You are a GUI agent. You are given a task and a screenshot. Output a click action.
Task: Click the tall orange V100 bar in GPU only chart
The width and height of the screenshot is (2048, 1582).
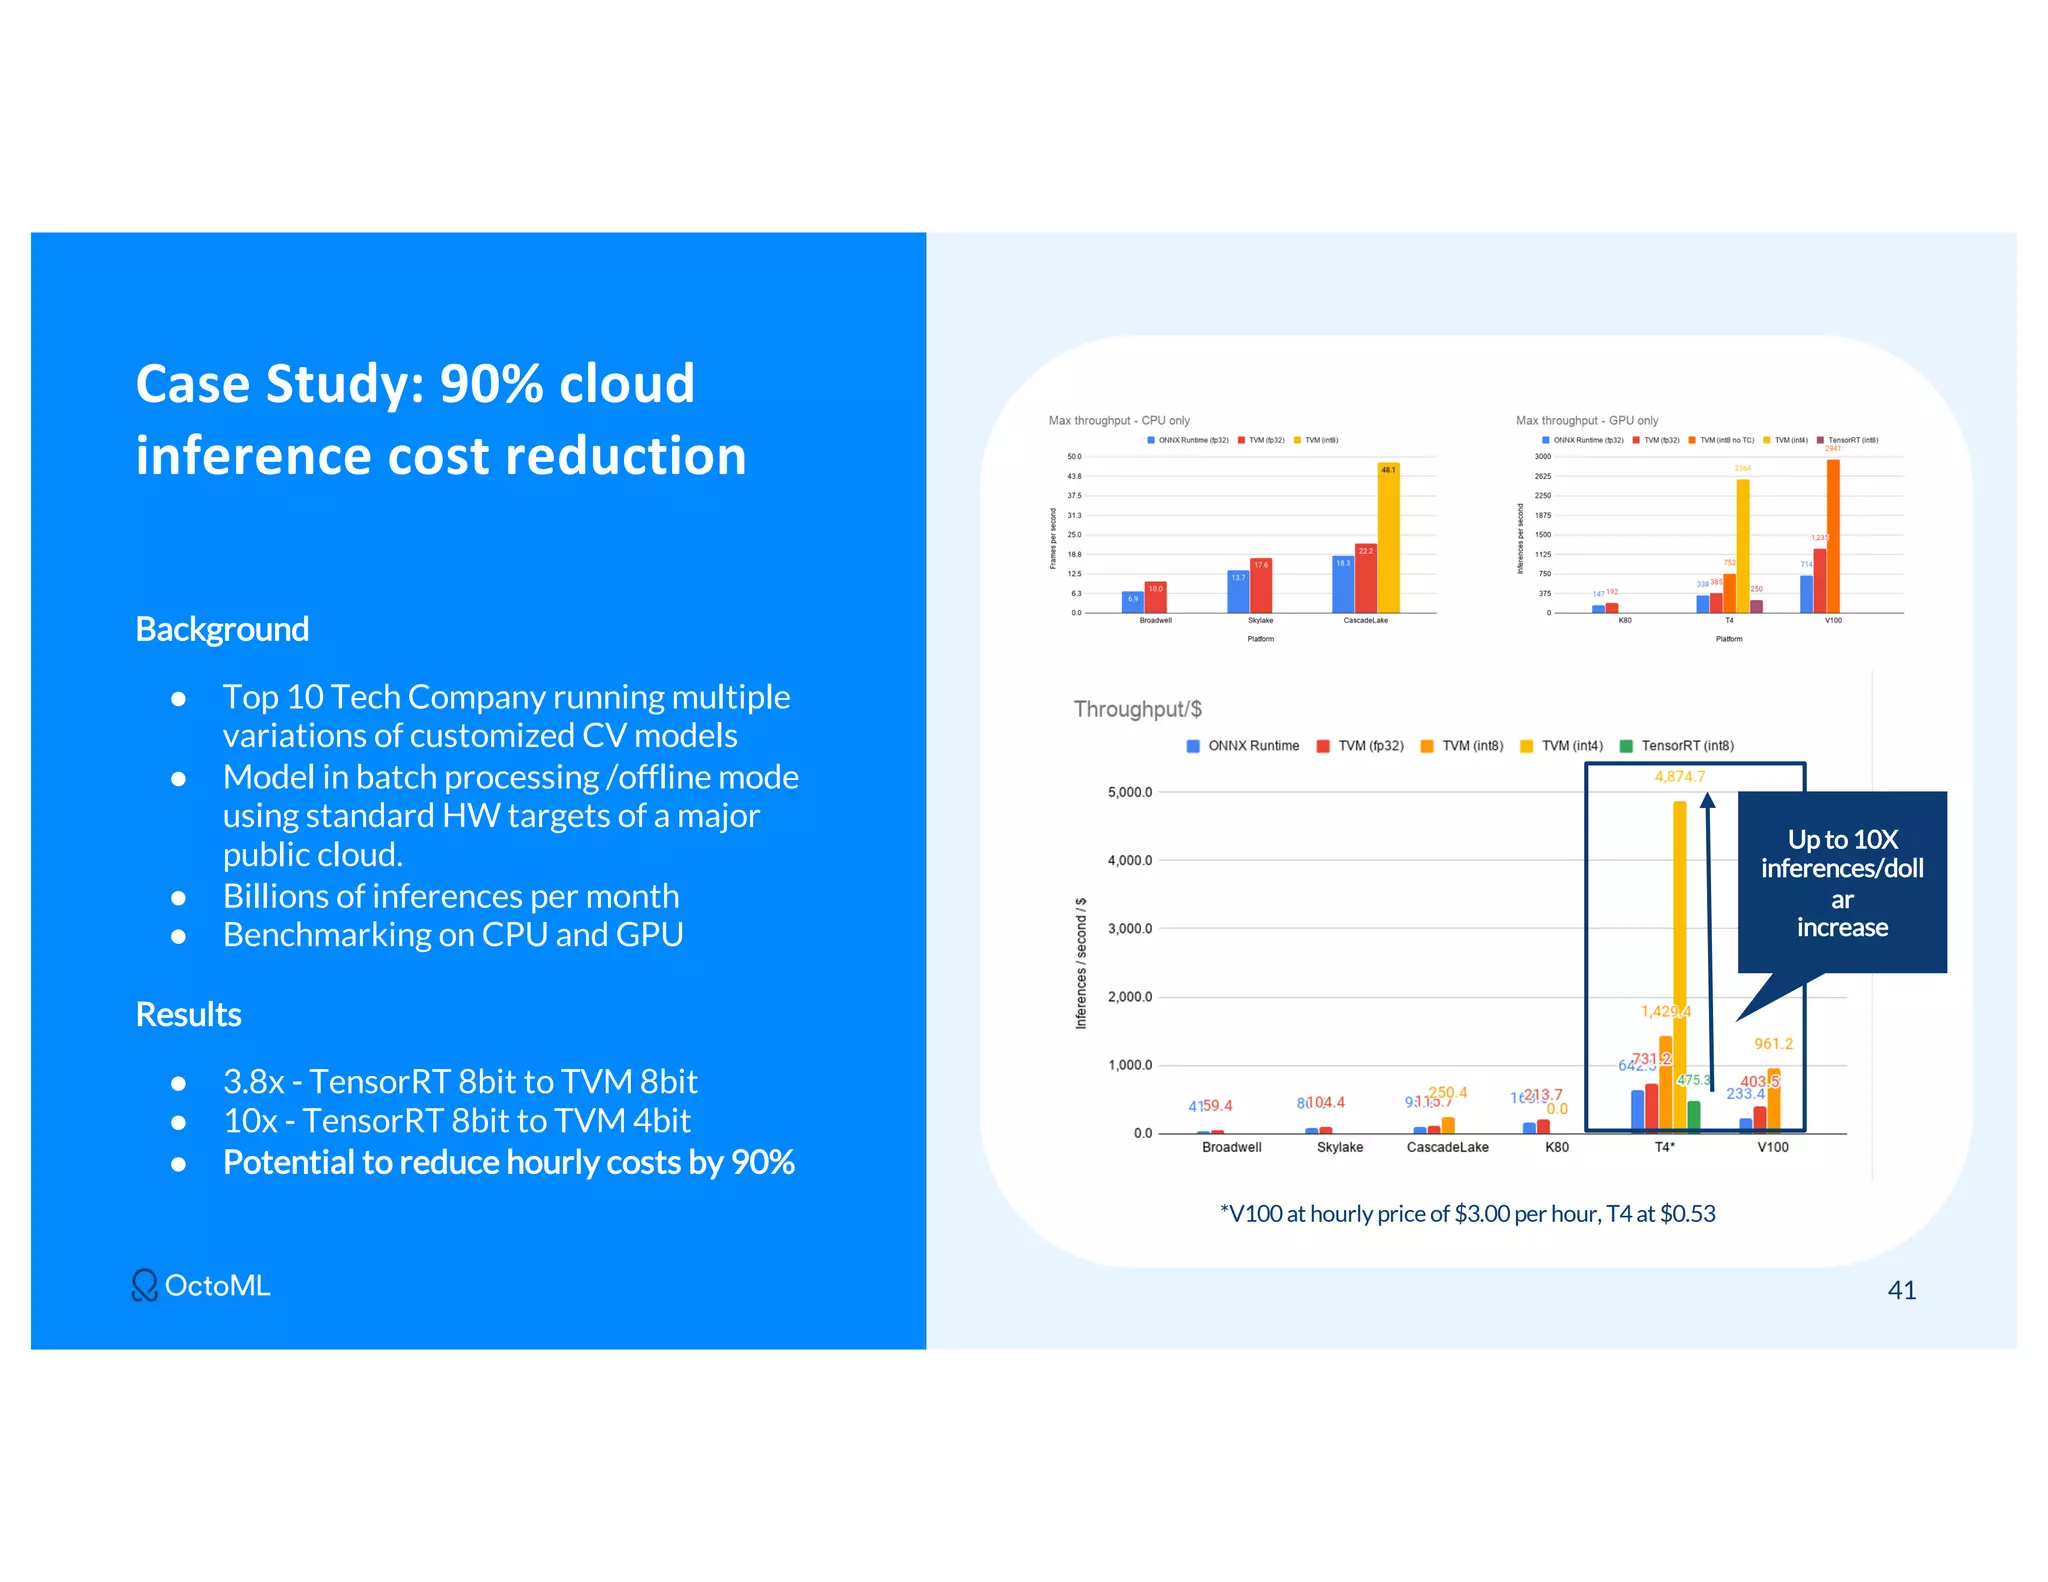1833,536
